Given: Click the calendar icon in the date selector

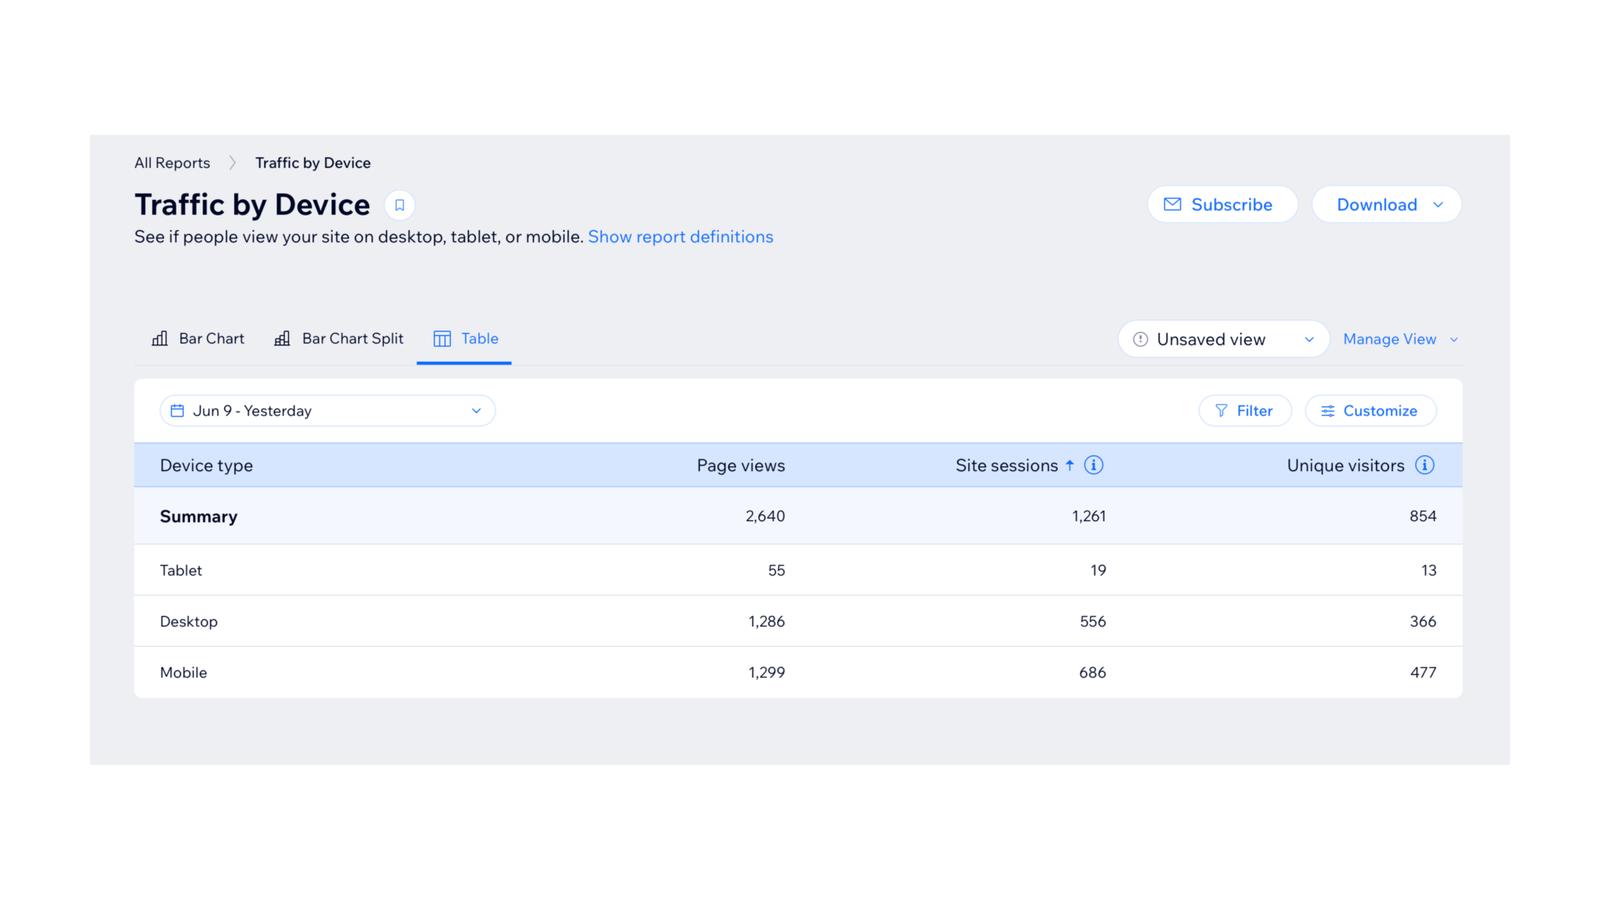Looking at the screenshot, I should tap(177, 410).
